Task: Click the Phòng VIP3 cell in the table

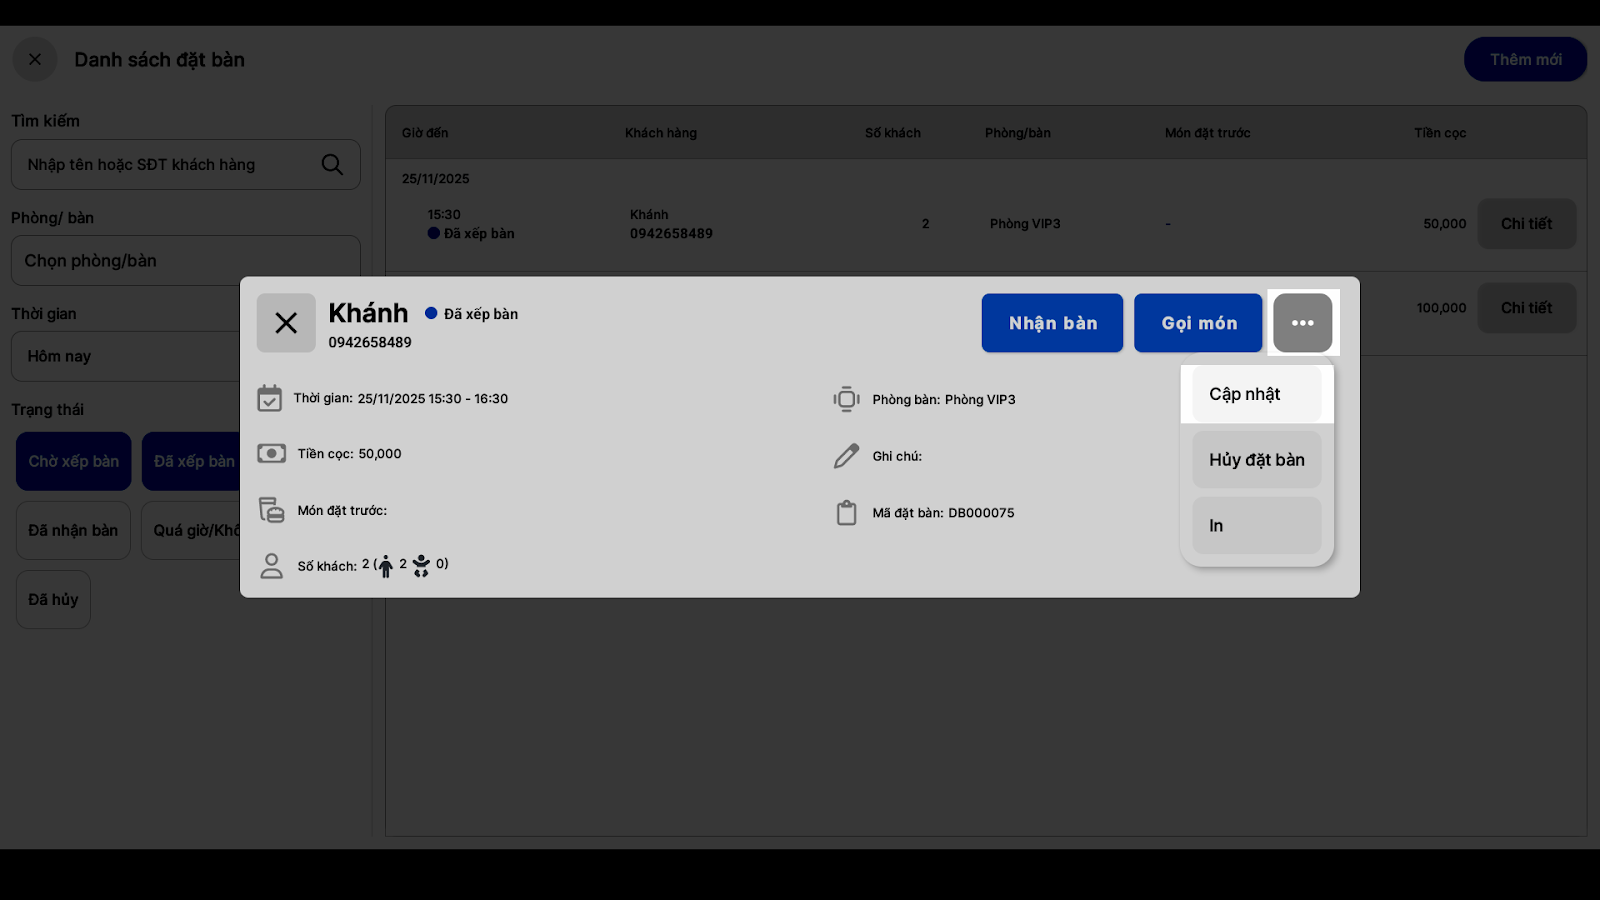Action: [x=1025, y=224]
